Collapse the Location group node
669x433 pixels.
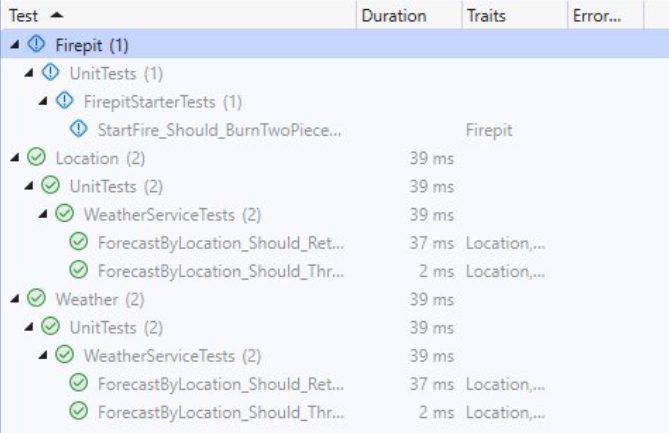14,157
